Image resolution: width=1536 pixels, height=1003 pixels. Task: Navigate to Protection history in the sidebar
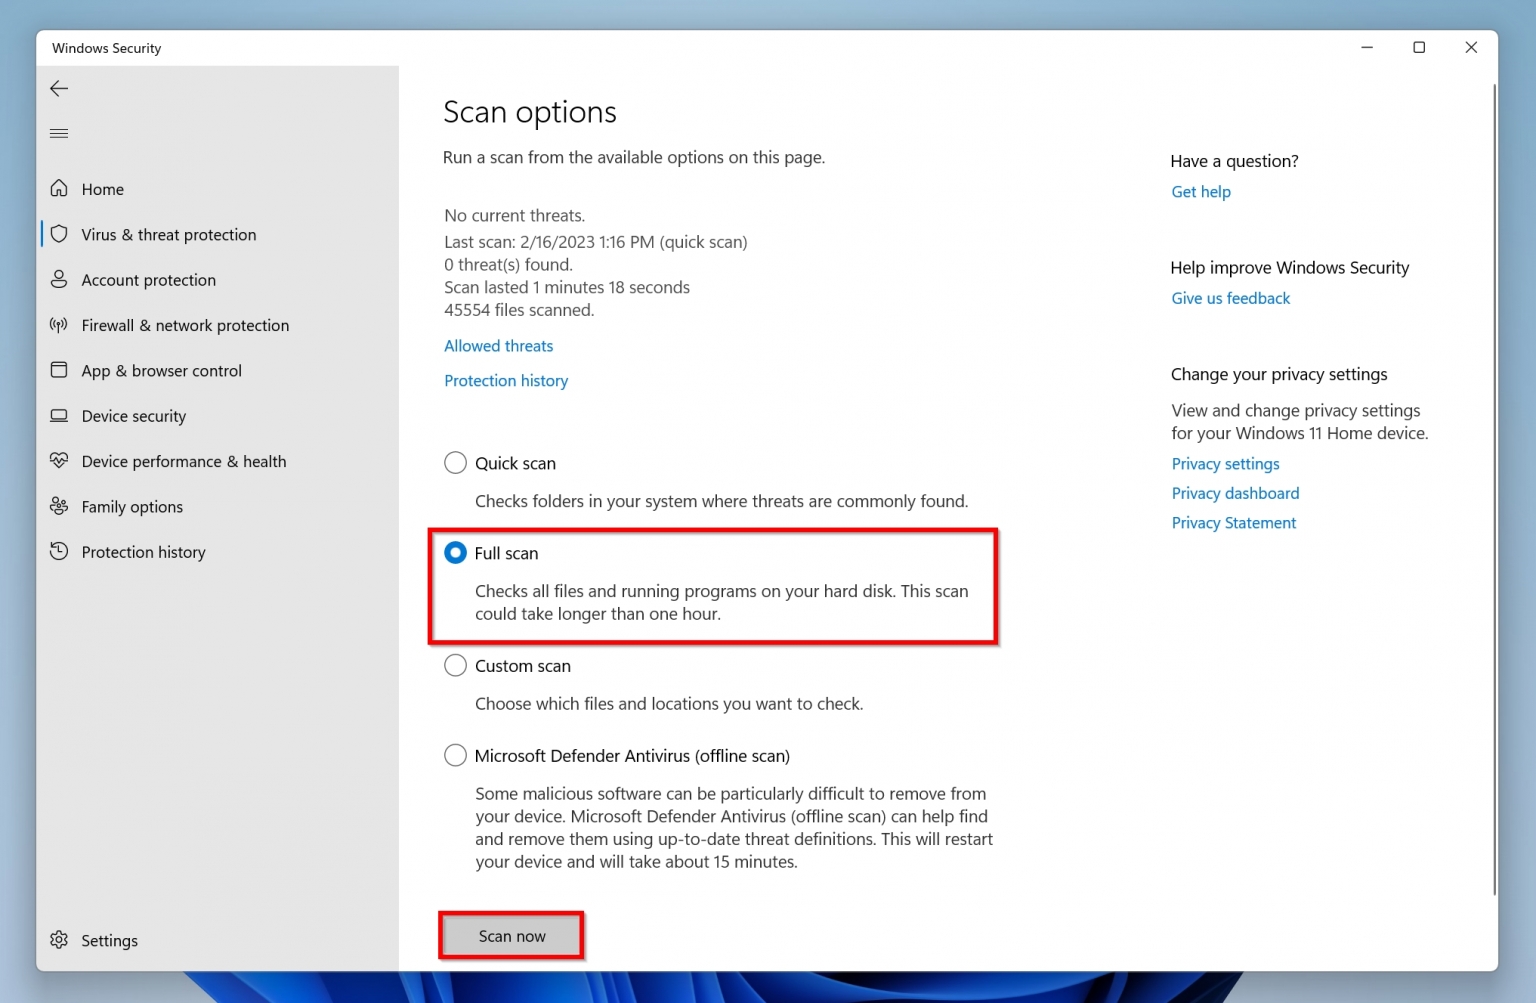[143, 551]
